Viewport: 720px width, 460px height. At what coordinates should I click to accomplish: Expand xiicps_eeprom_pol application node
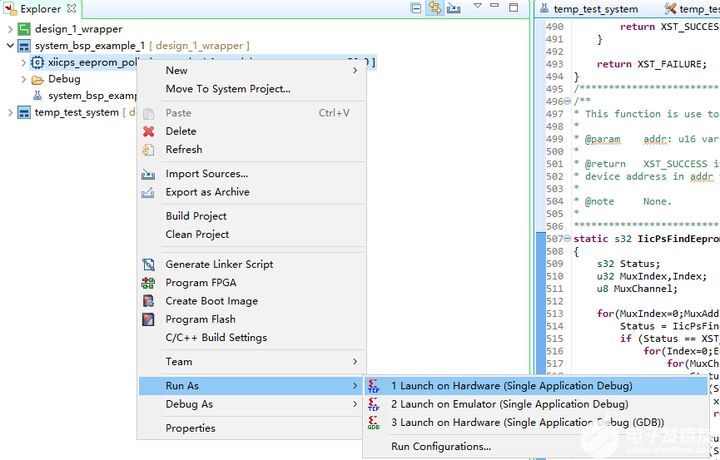tap(23, 62)
